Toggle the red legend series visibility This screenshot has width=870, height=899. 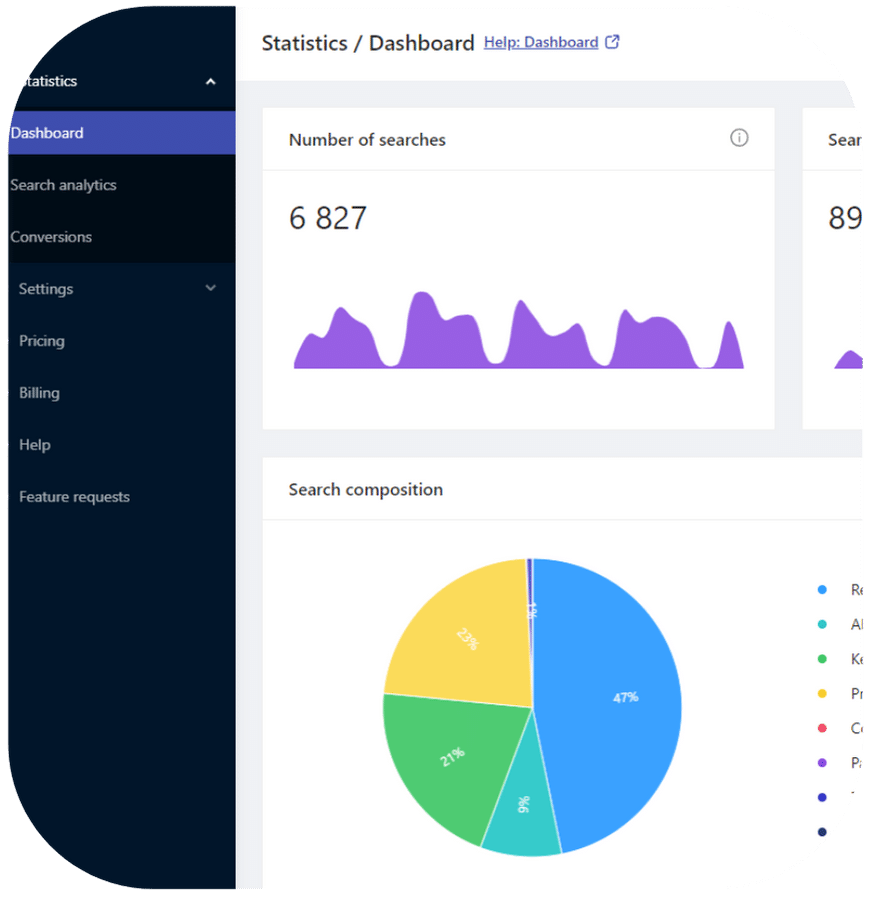[823, 728]
